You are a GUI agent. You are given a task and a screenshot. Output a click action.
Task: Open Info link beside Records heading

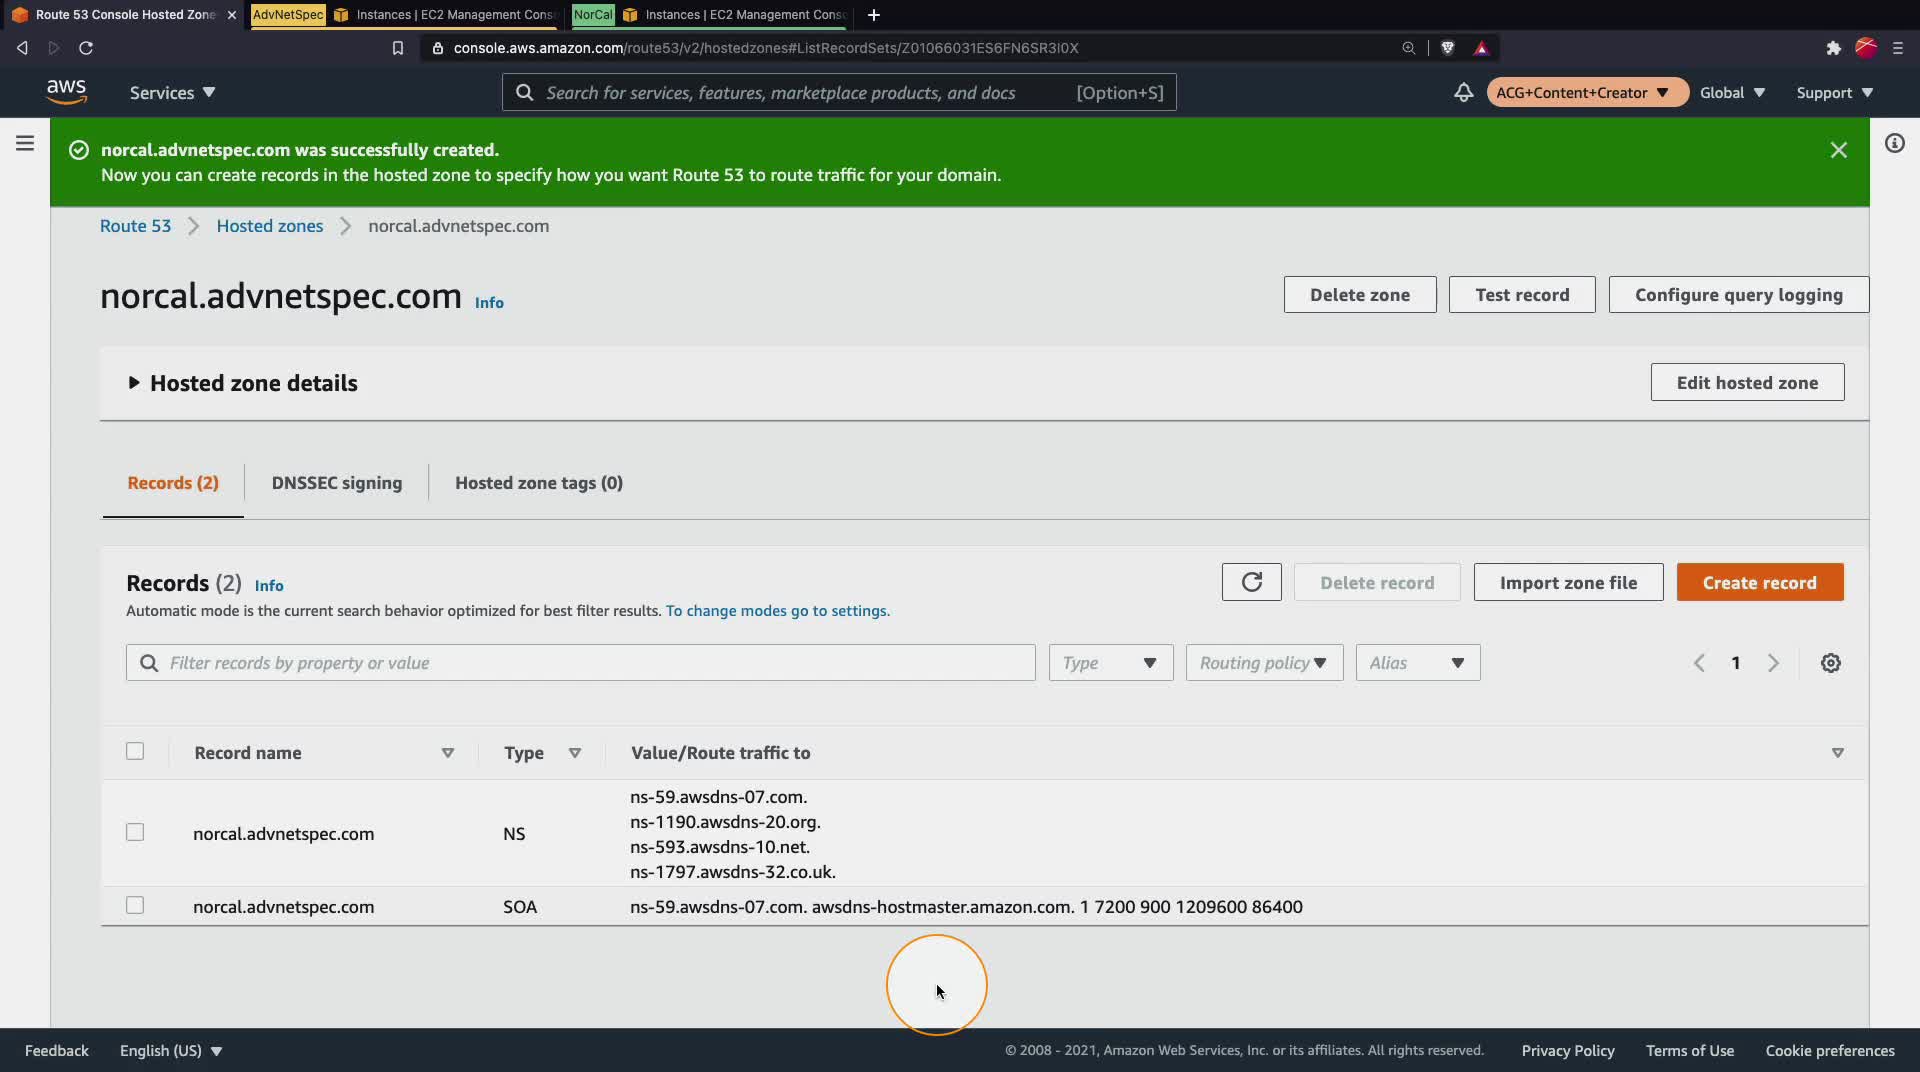pyautogui.click(x=269, y=586)
